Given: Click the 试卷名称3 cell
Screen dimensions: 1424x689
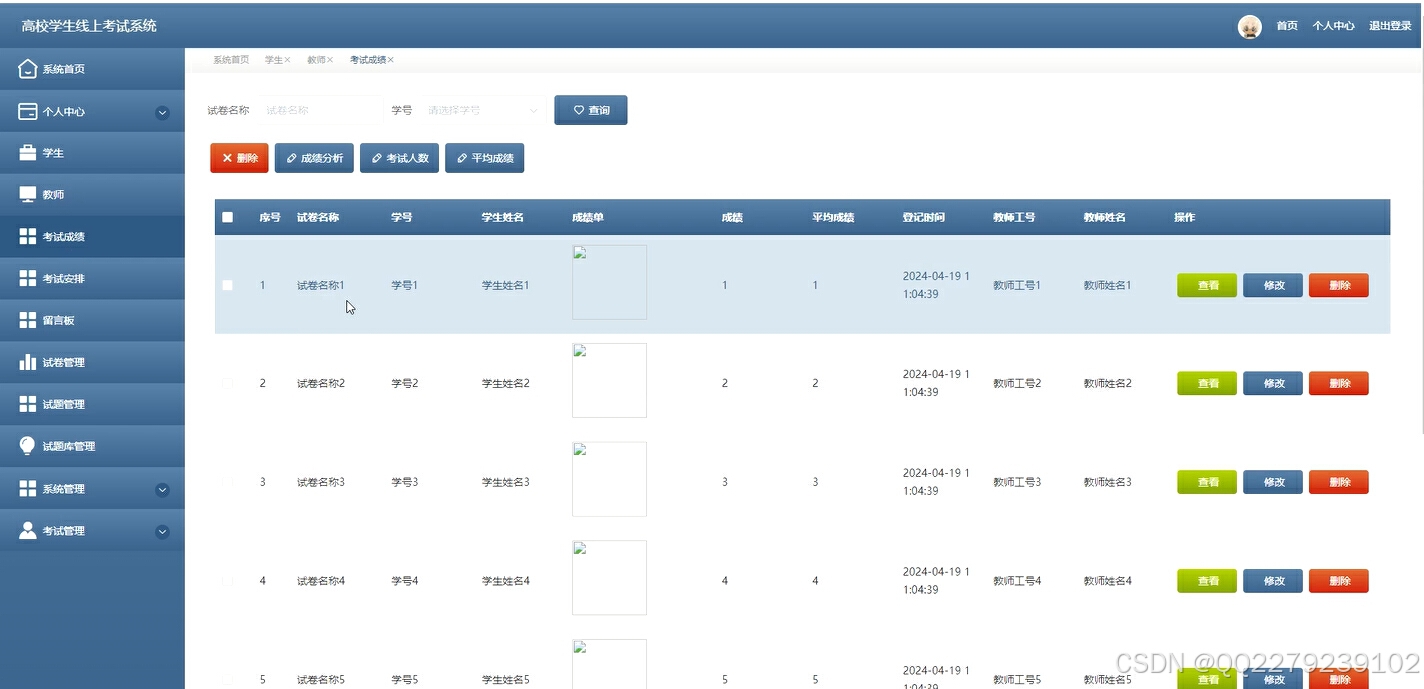Looking at the screenshot, I should click(321, 482).
